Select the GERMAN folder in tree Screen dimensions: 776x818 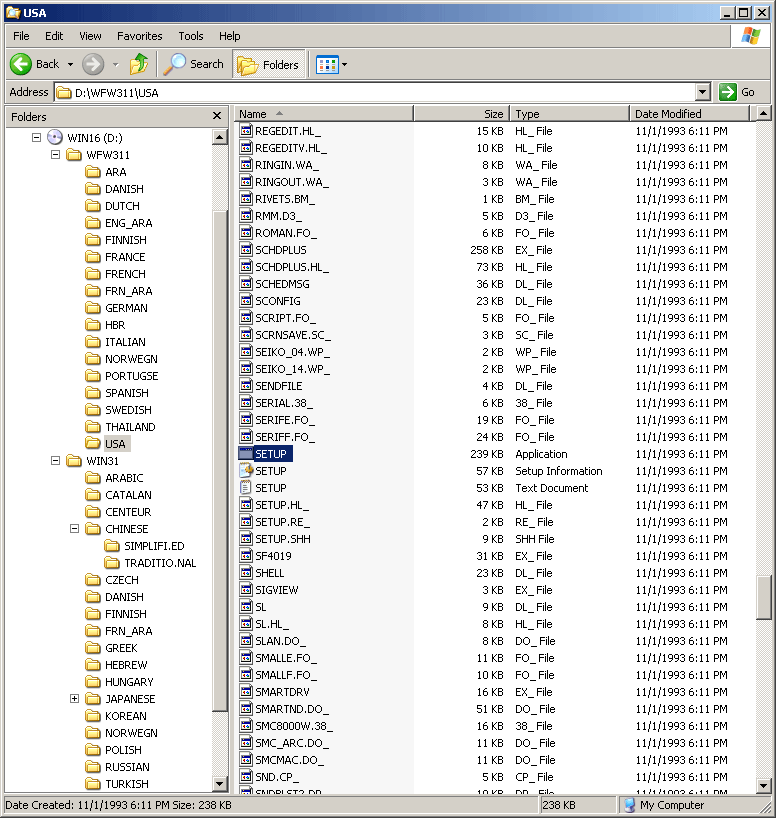(x=126, y=308)
